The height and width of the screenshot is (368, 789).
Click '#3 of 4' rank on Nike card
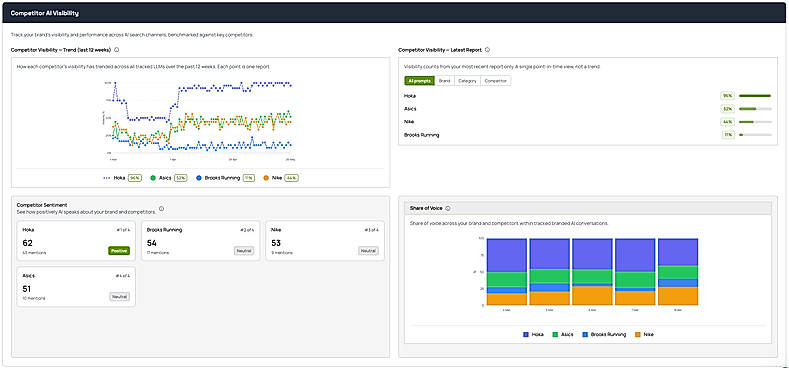point(371,230)
